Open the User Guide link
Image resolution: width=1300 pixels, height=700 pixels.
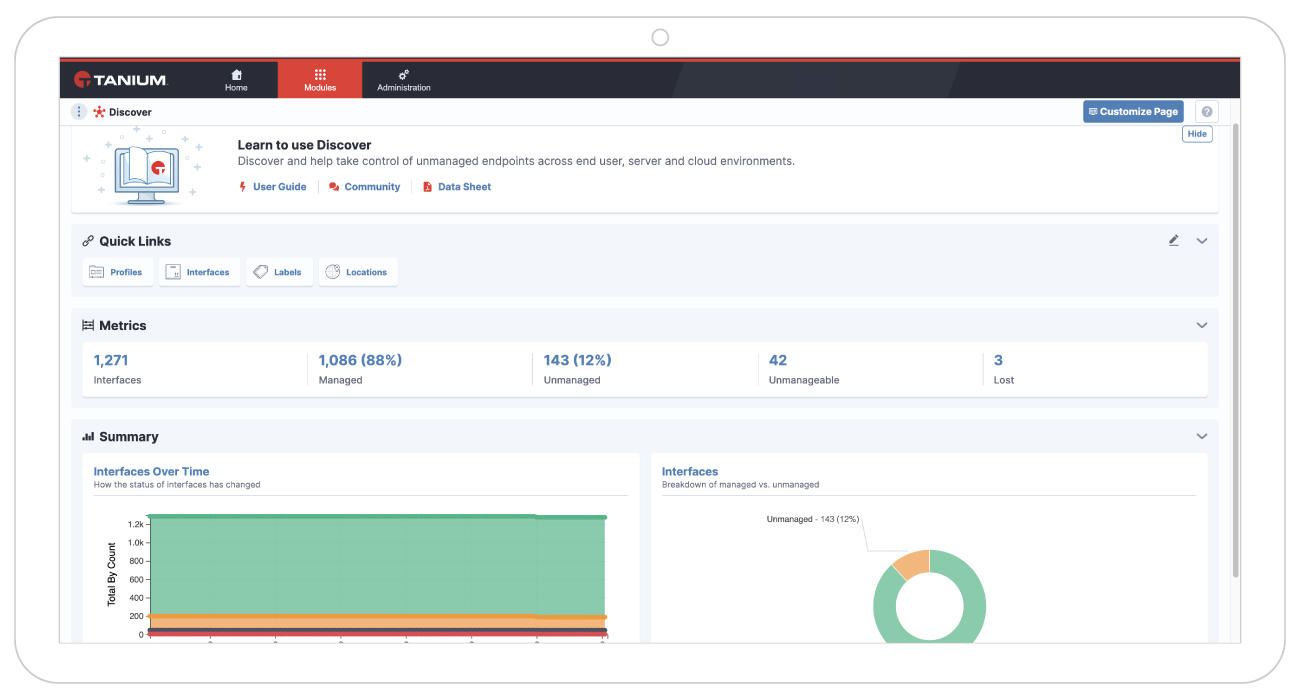point(273,187)
